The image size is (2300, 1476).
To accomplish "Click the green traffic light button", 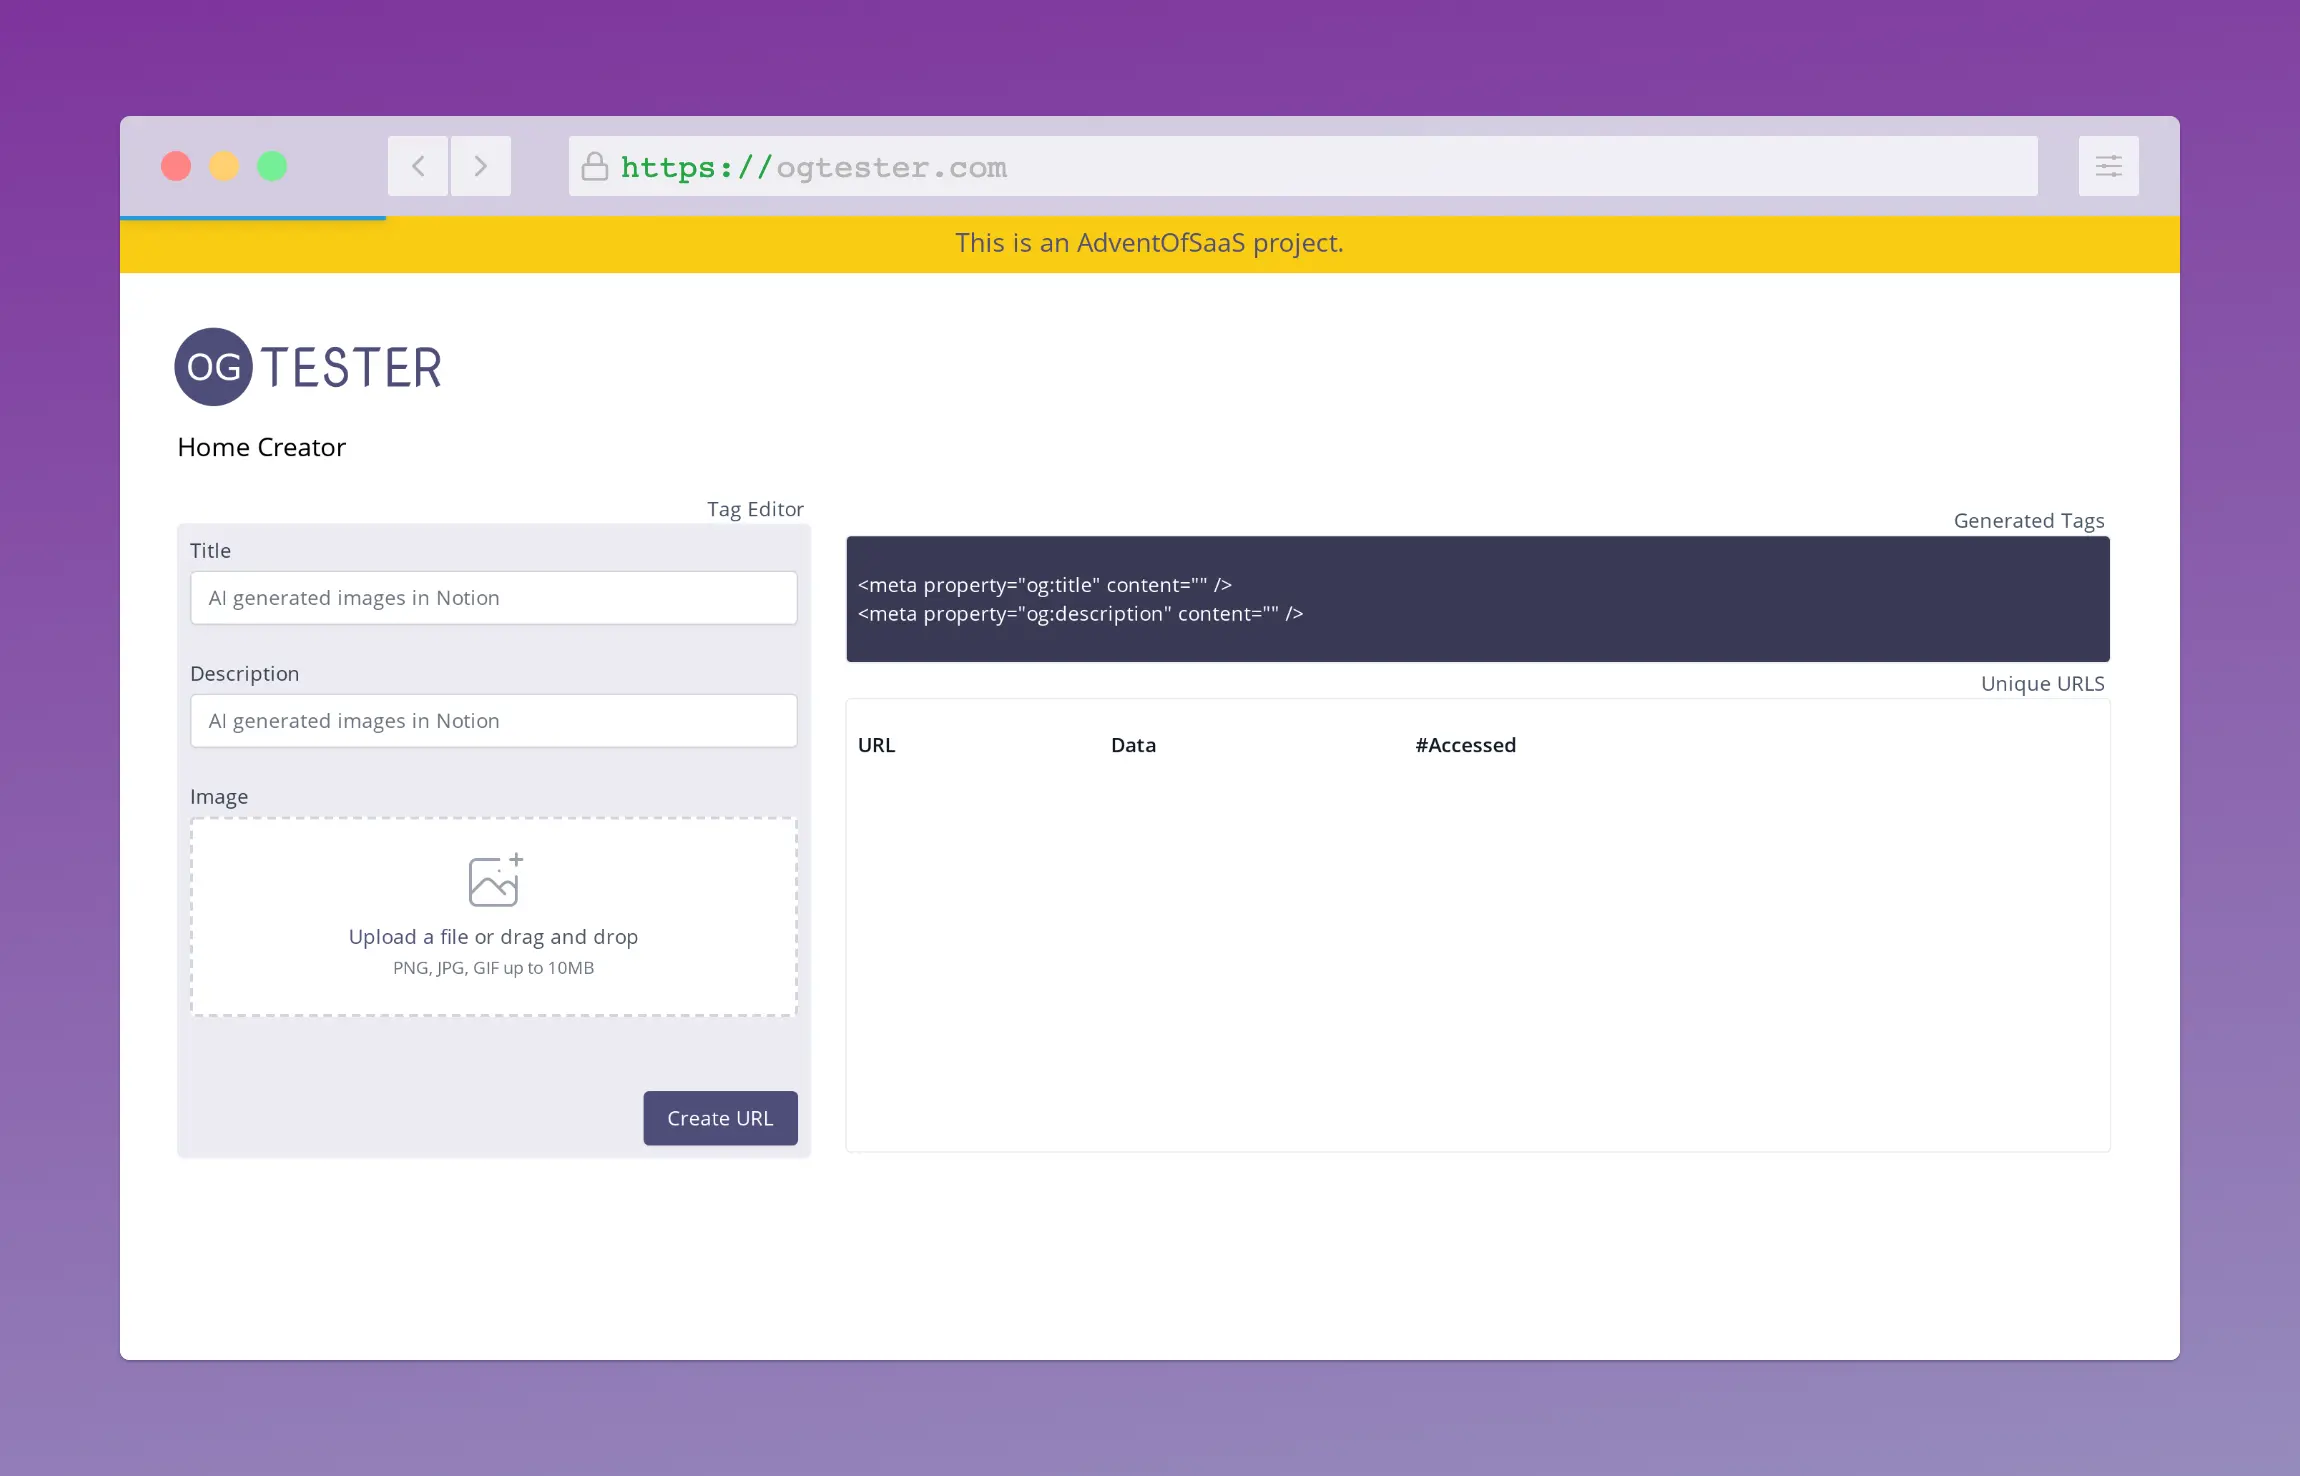I will pyautogui.click(x=272, y=165).
